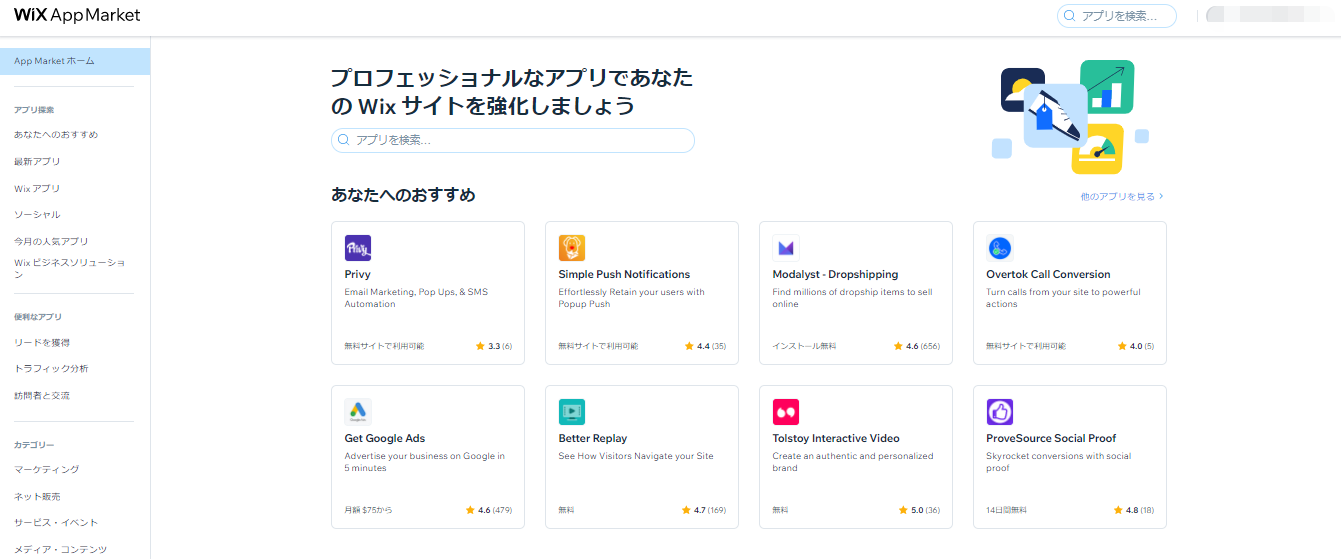The image size is (1341, 559).
Task: Click the Wix App Market logo
Action: tap(77, 15)
